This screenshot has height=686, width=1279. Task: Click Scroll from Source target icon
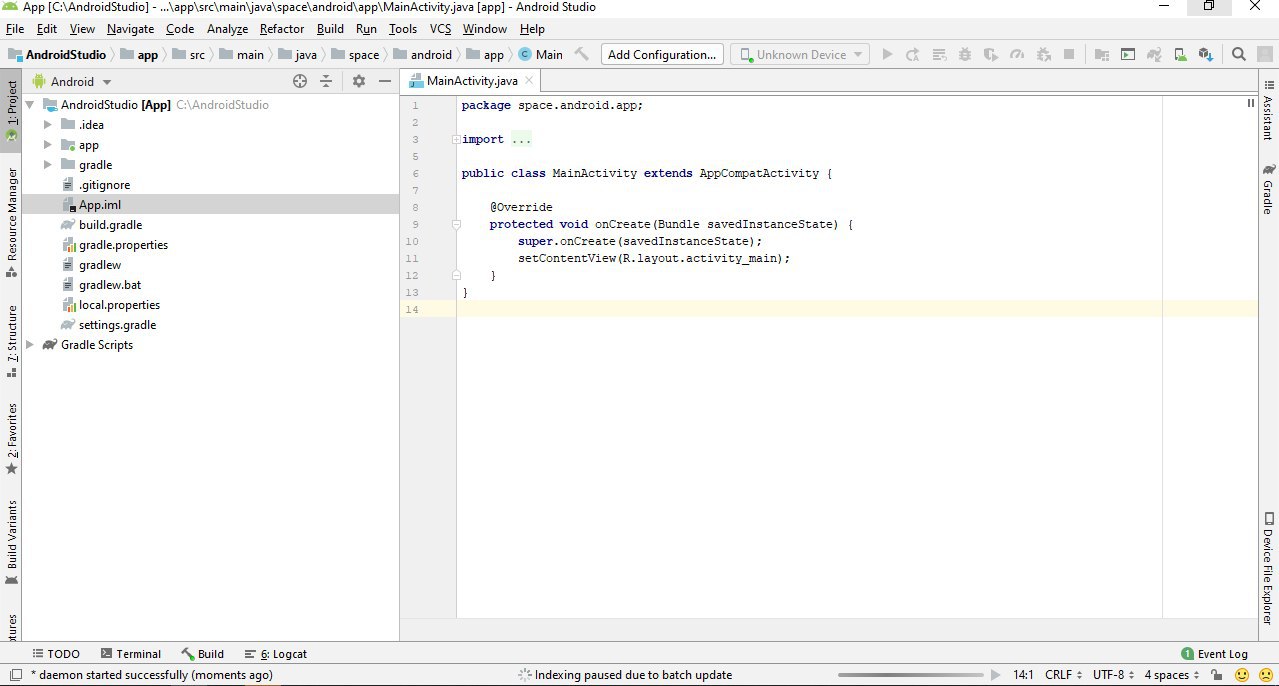click(x=300, y=81)
